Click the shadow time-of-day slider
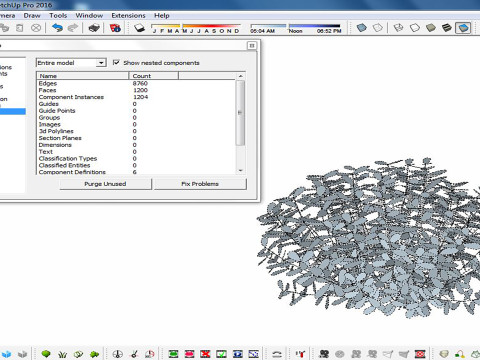This screenshot has height=360, width=480. pos(295,28)
